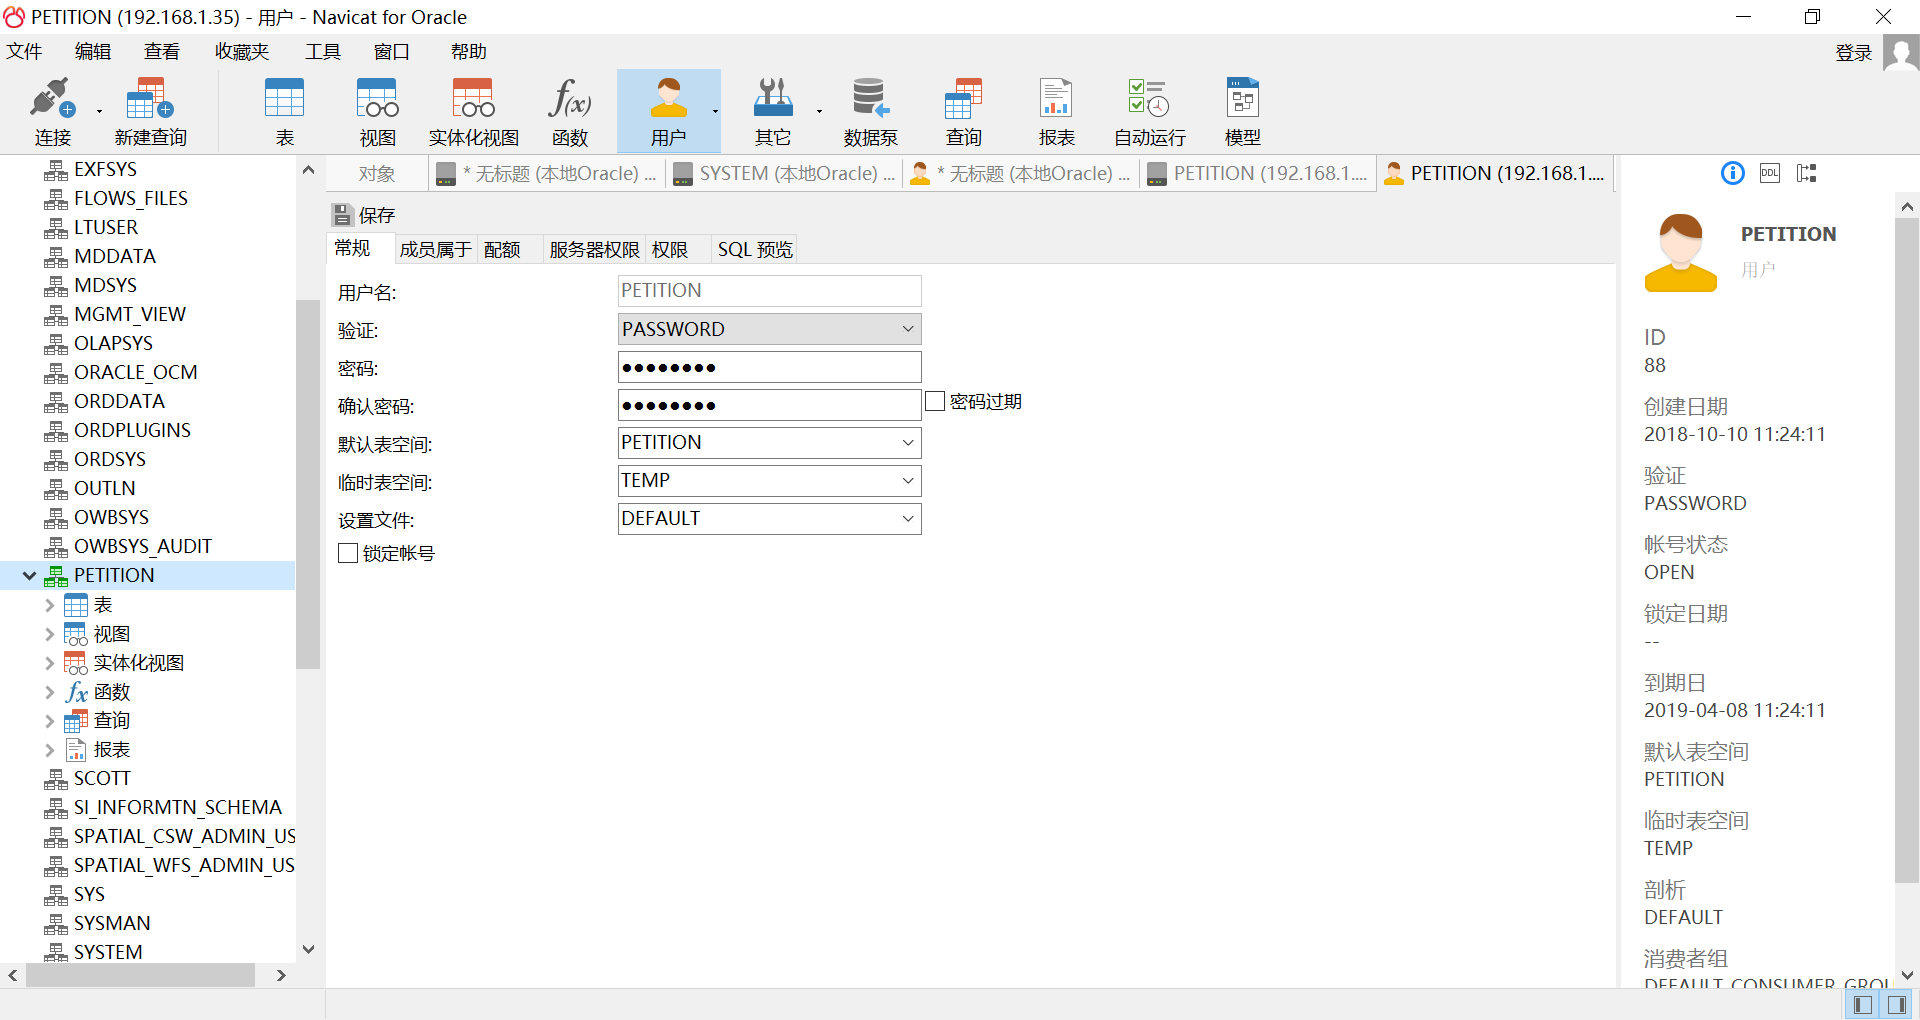Open the 其它 others toolbar icon

point(772,100)
